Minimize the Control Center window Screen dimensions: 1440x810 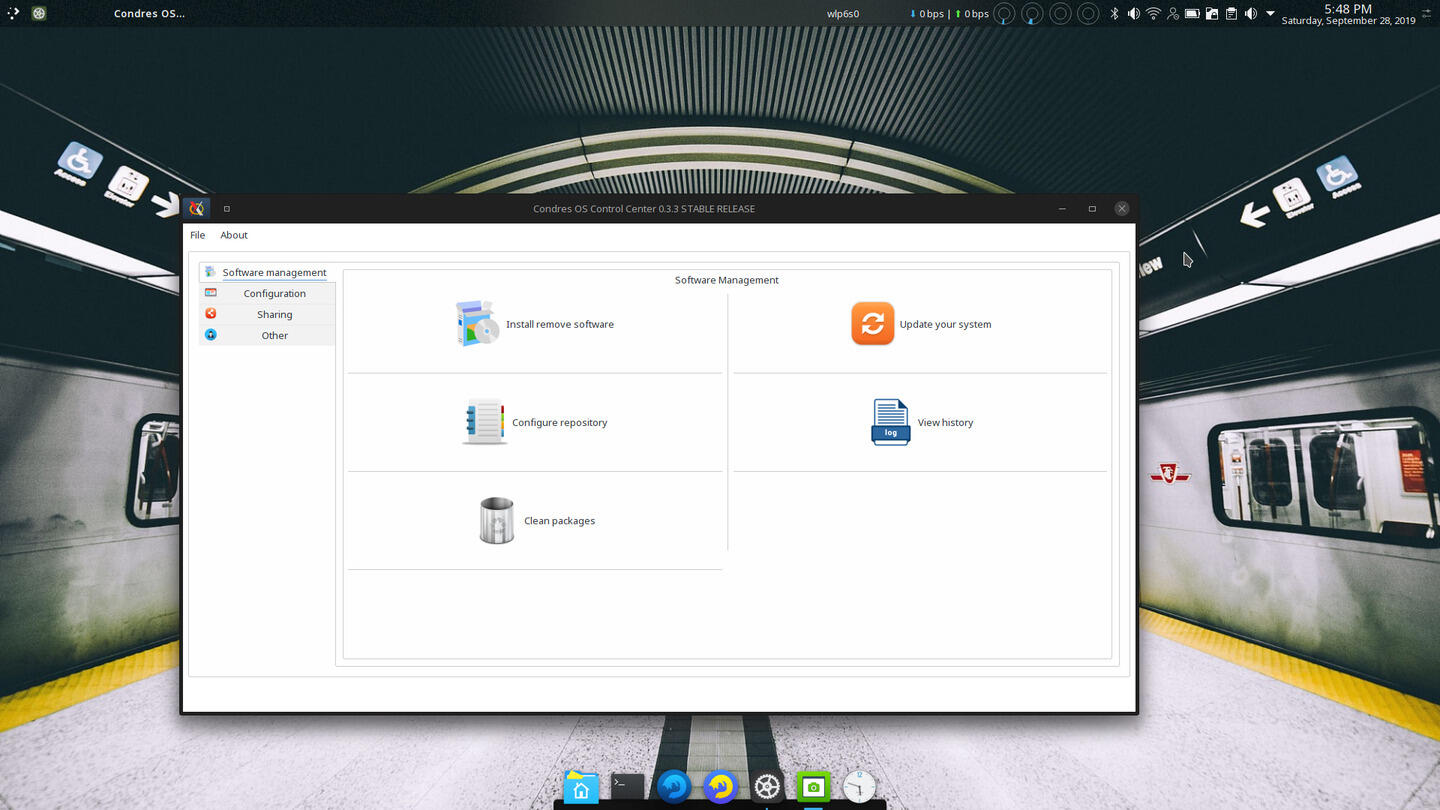1062,209
